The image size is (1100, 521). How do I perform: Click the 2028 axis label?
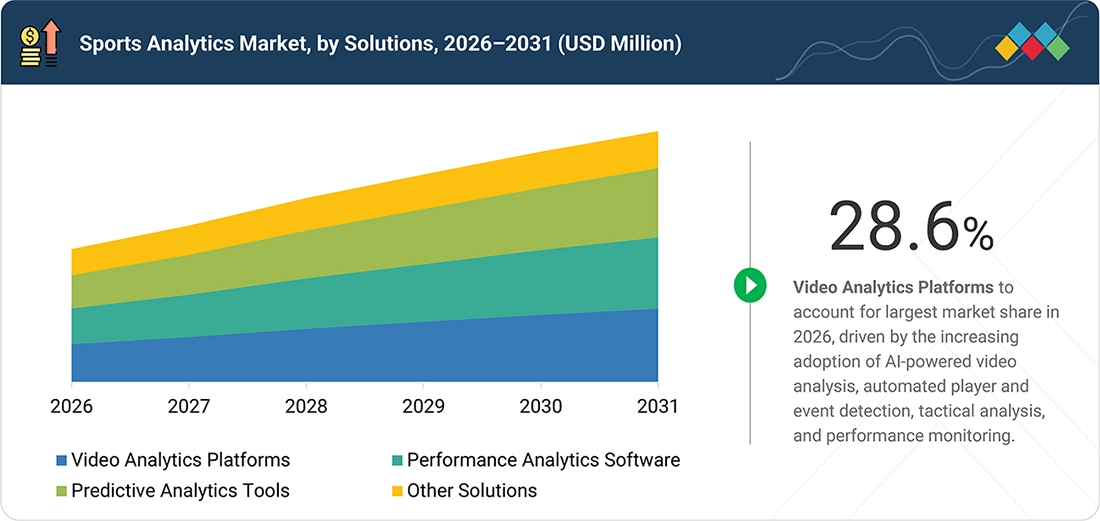click(306, 407)
